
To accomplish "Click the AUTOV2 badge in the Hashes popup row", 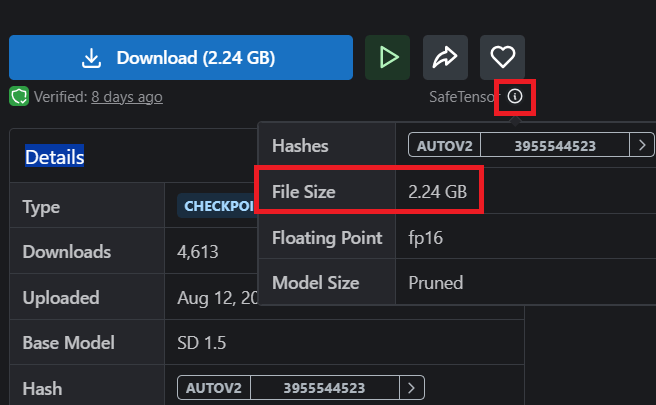I will [444, 146].
